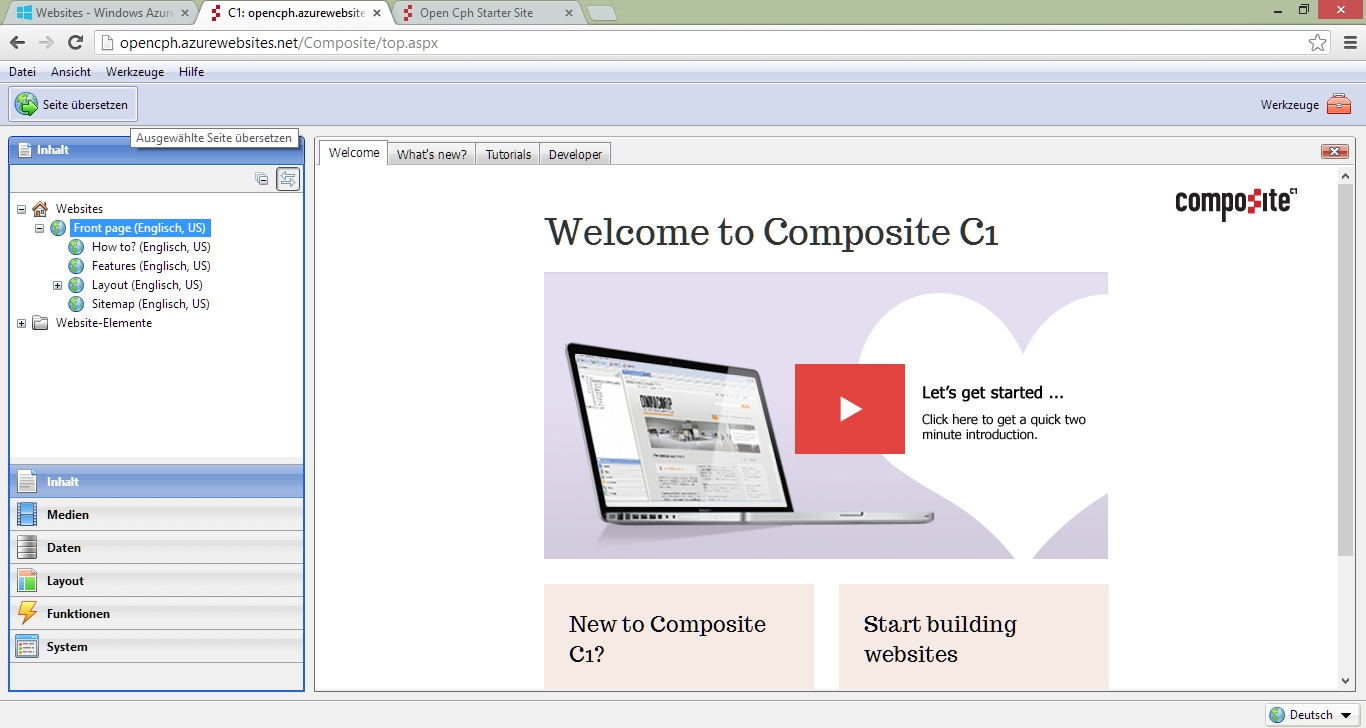Open the Deutsch language dropdown
The image size is (1366, 728).
coord(1312,715)
